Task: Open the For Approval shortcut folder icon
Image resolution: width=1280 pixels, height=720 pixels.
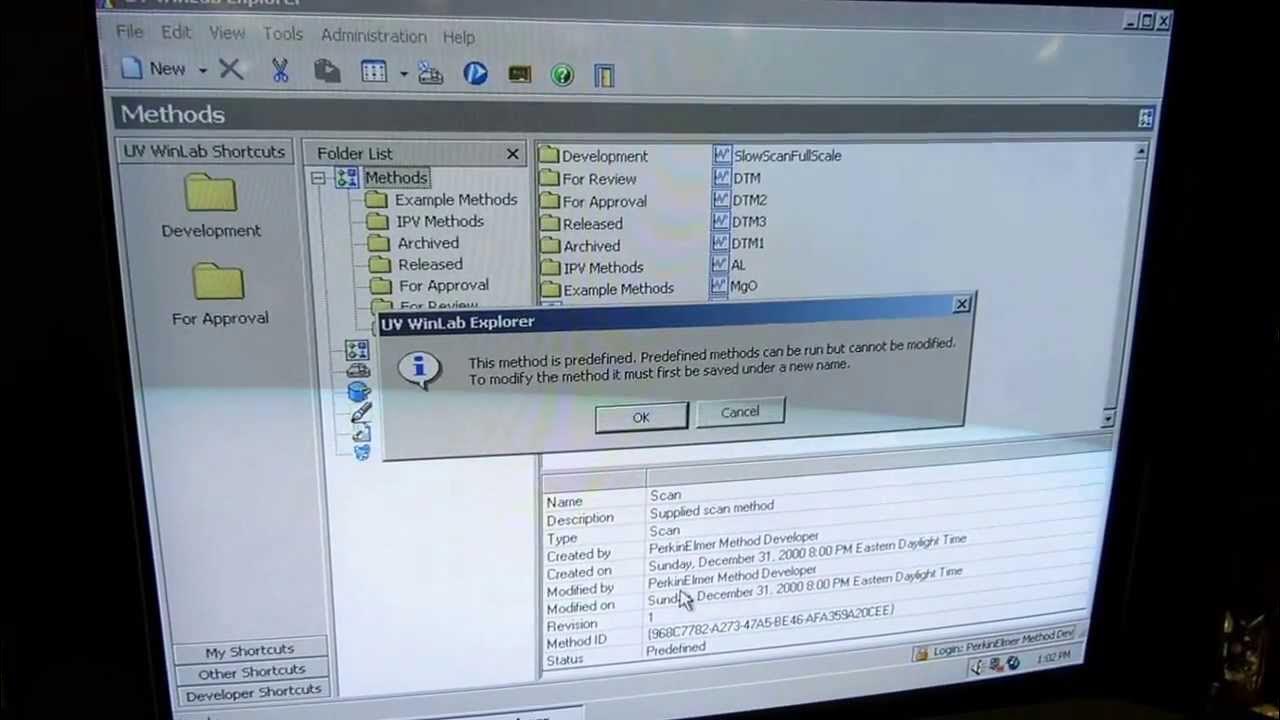Action: tap(218, 282)
